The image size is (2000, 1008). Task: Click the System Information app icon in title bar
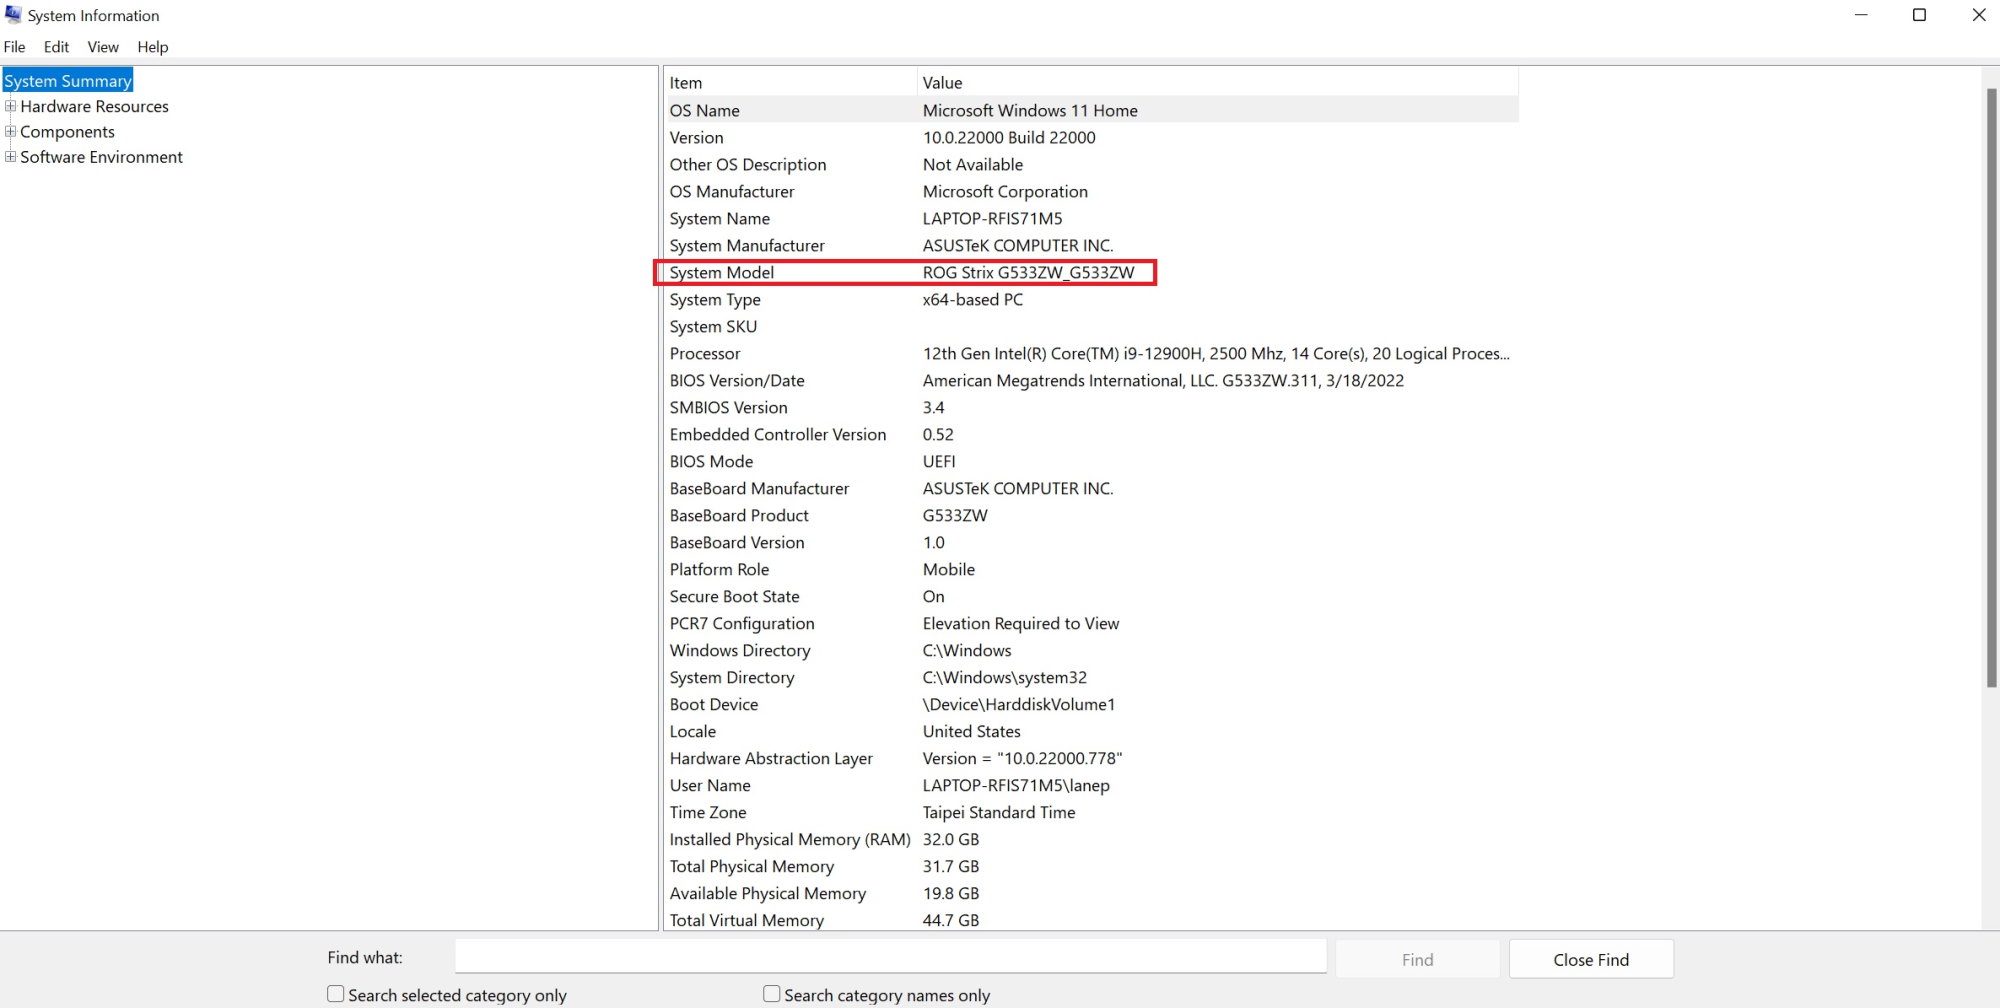coord(13,15)
